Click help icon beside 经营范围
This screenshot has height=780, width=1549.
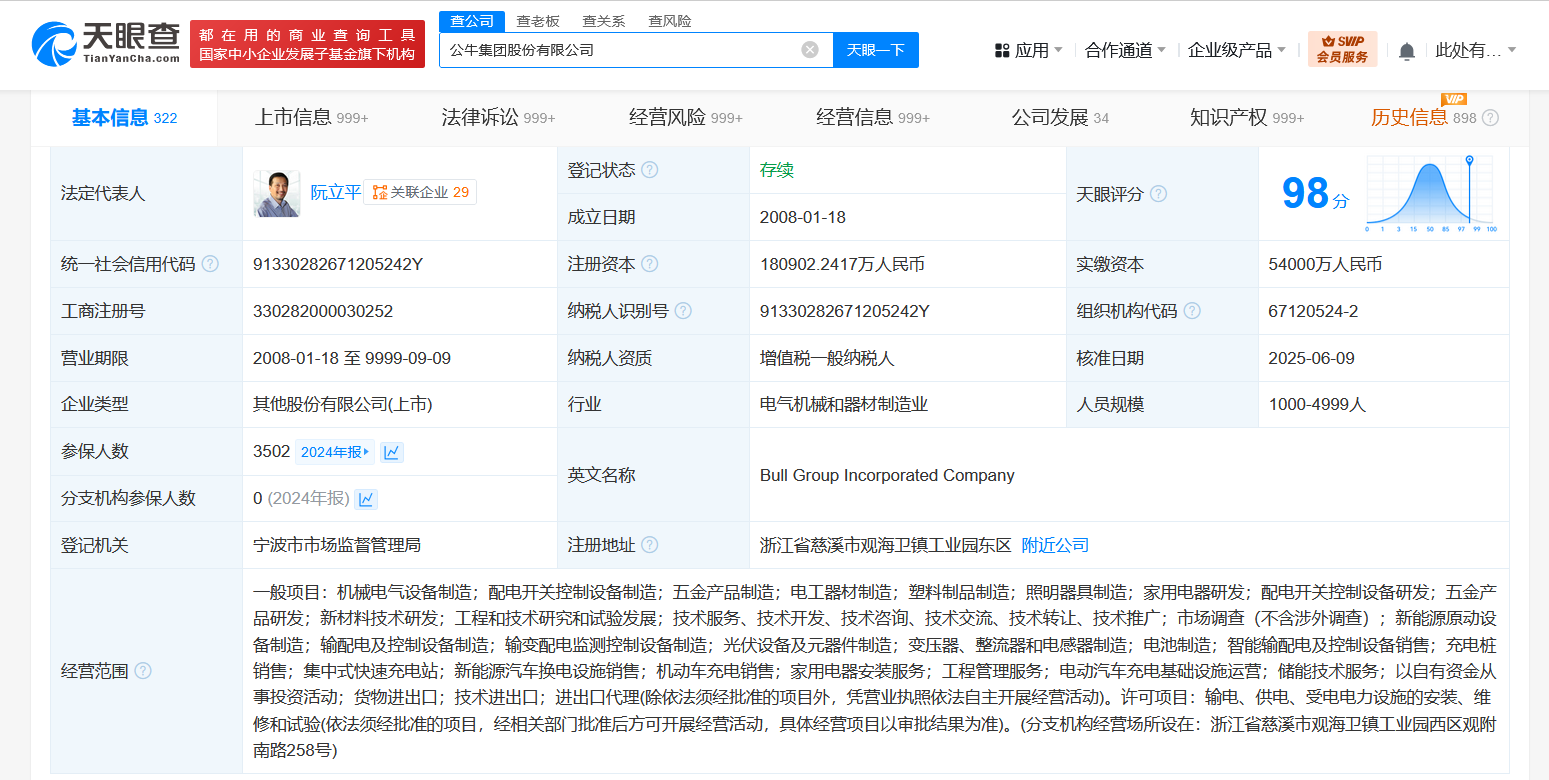143,671
